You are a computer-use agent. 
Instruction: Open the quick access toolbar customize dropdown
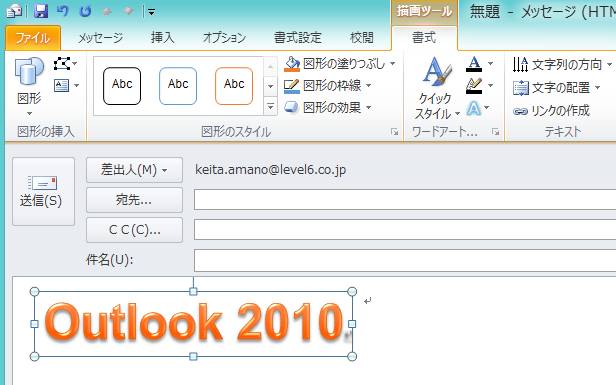151,12
